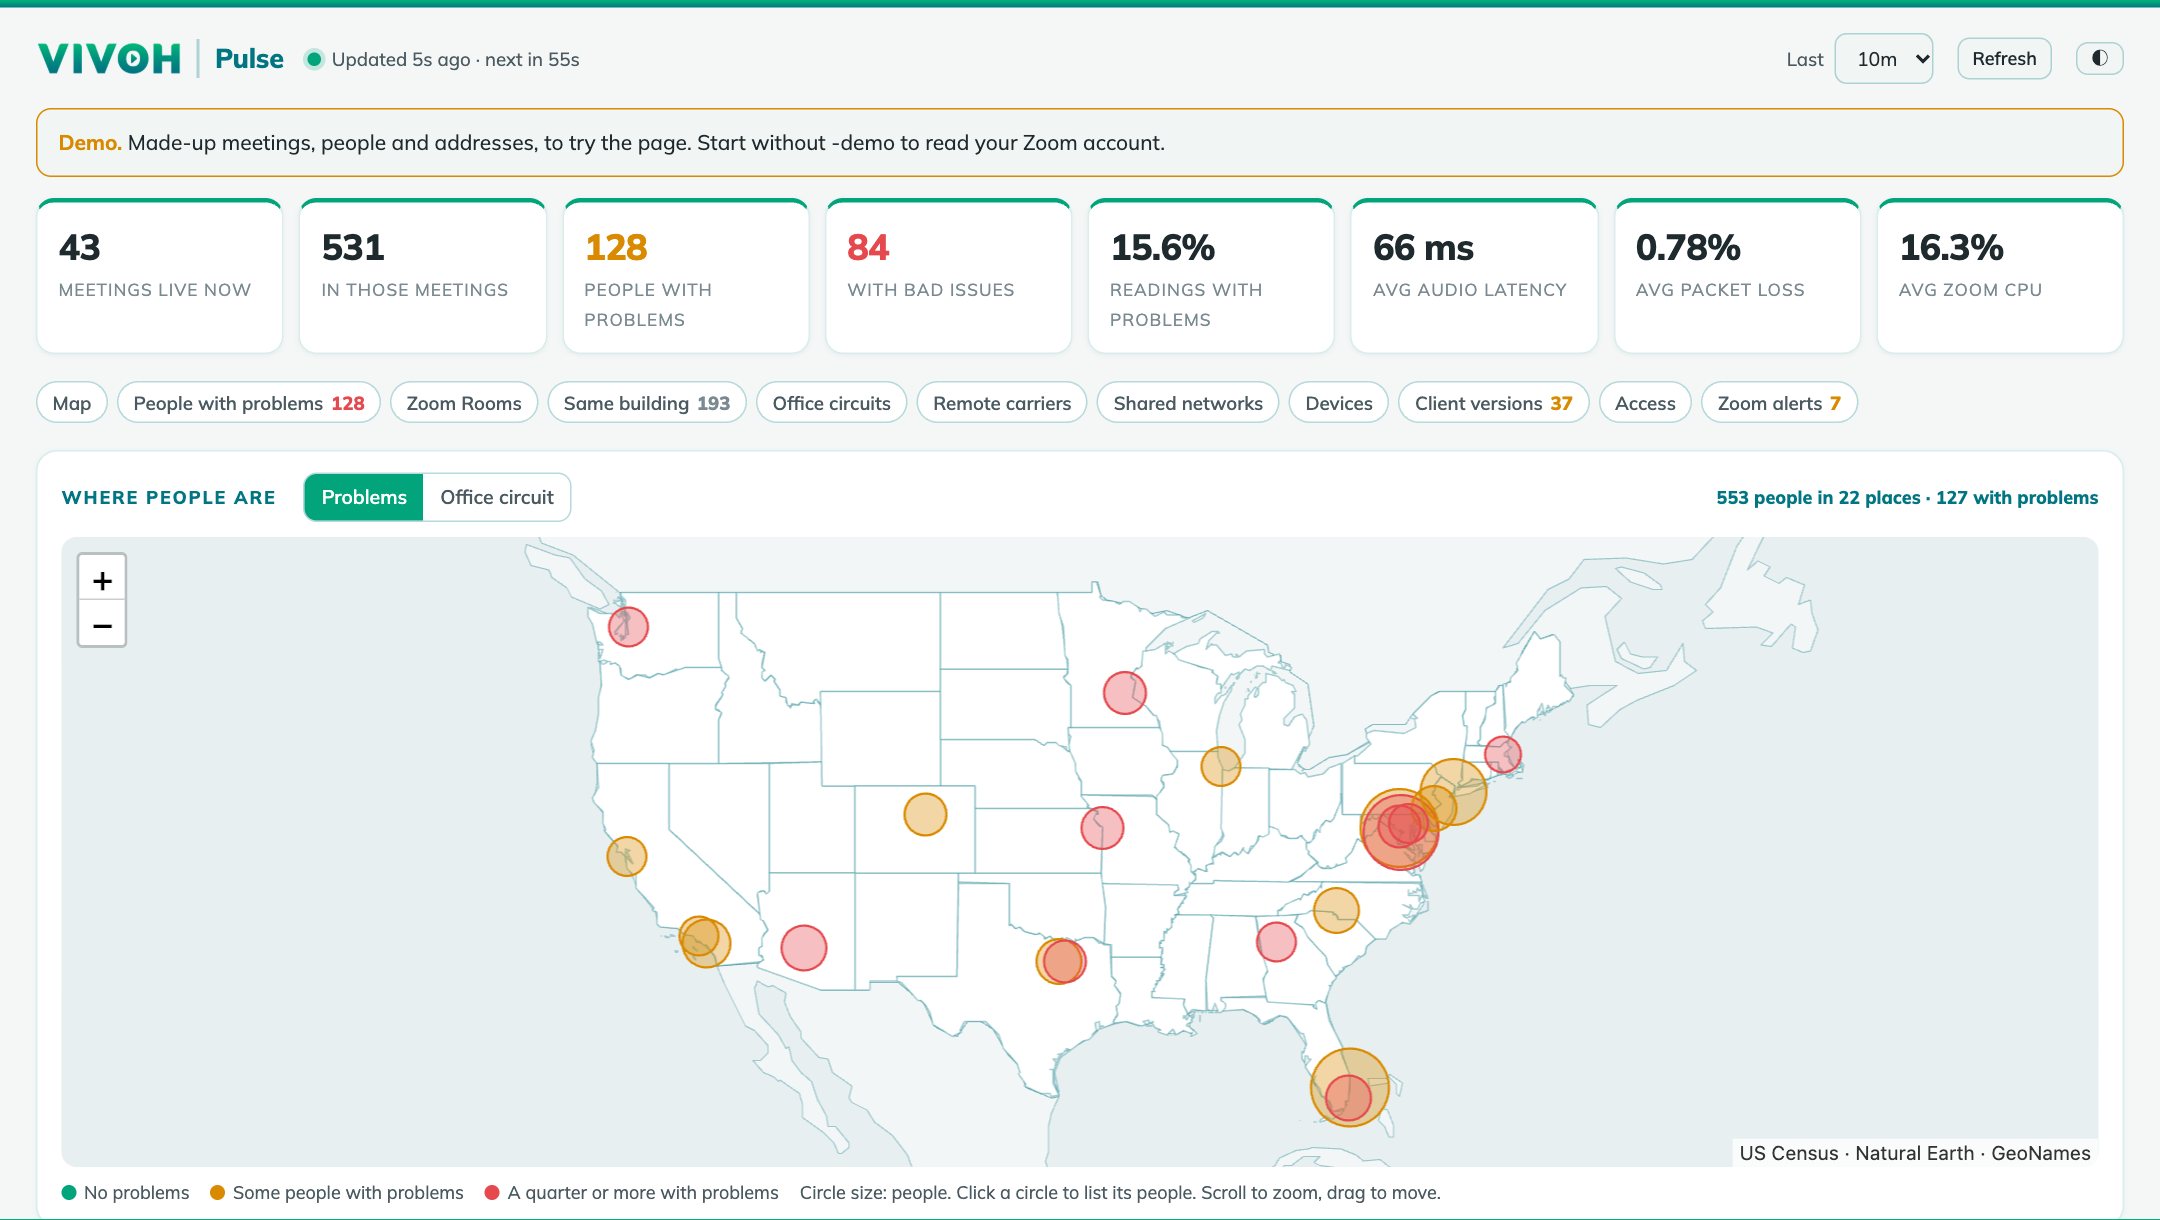This screenshot has height=1220, width=2160.
Task: Select the Same building tab
Action: tap(647, 403)
